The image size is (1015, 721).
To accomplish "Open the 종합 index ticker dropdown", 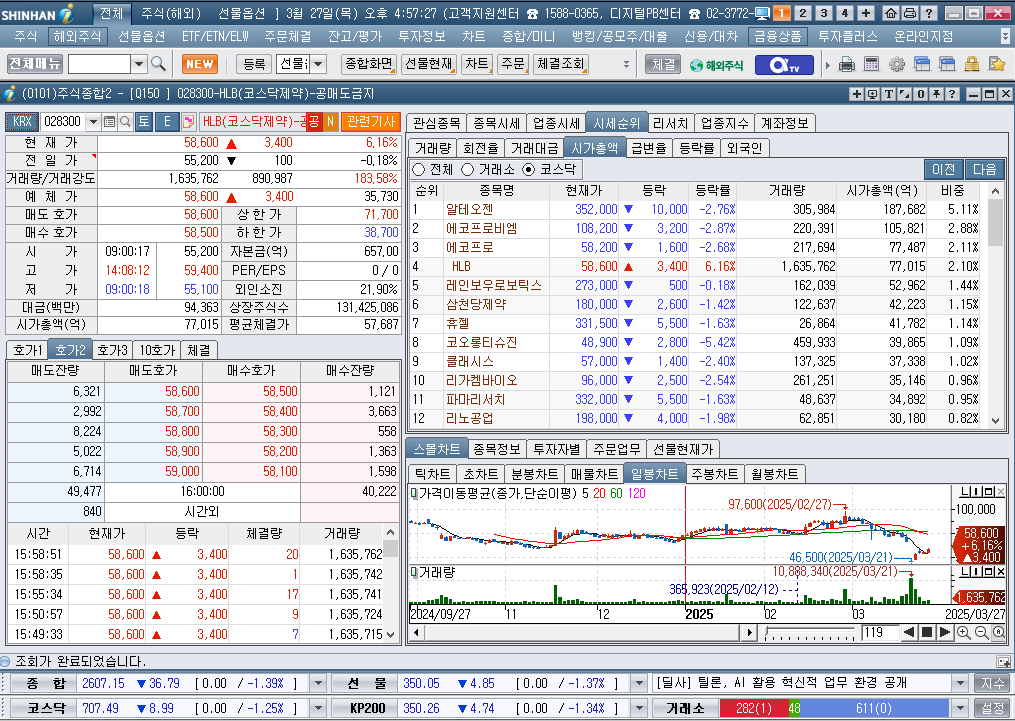I will (x=318, y=683).
